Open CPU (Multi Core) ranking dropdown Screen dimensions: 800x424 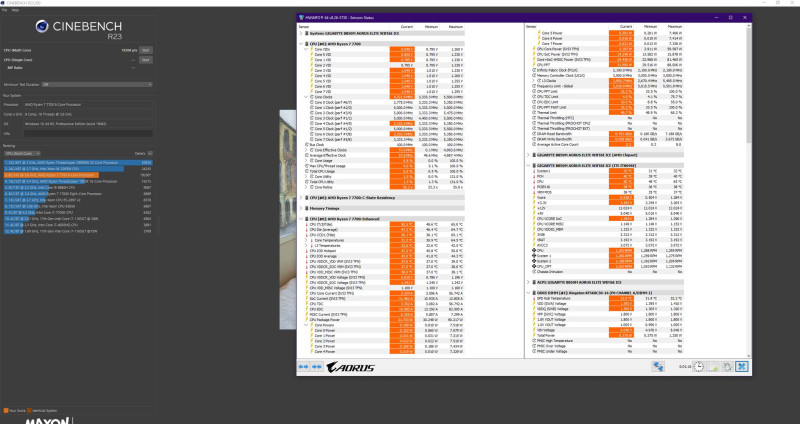tap(22, 154)
